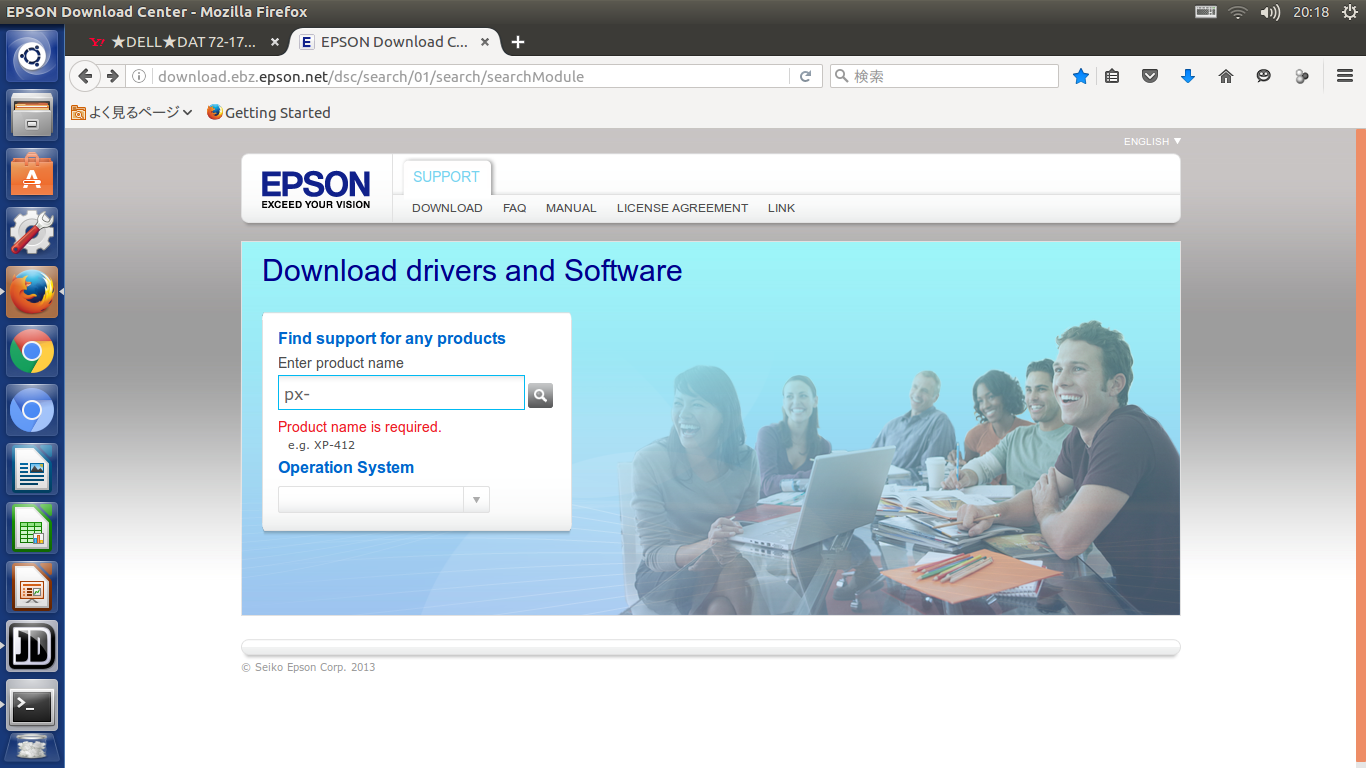
Task: Click the EPSON logo
Action: click(x=316, y=189)
